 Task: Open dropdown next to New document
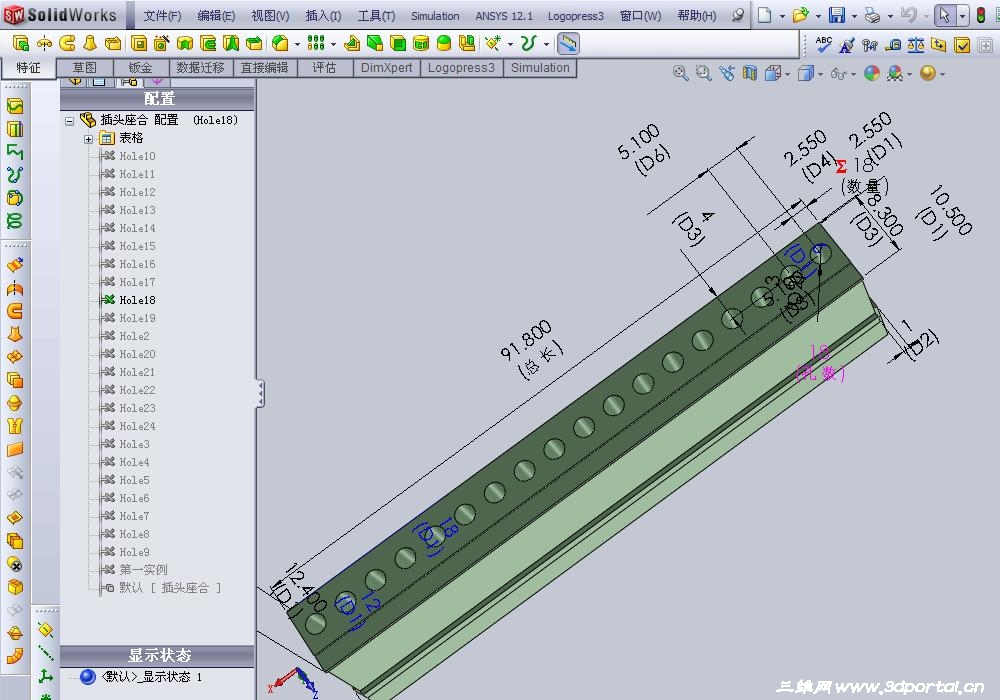[x=782, y=16]
